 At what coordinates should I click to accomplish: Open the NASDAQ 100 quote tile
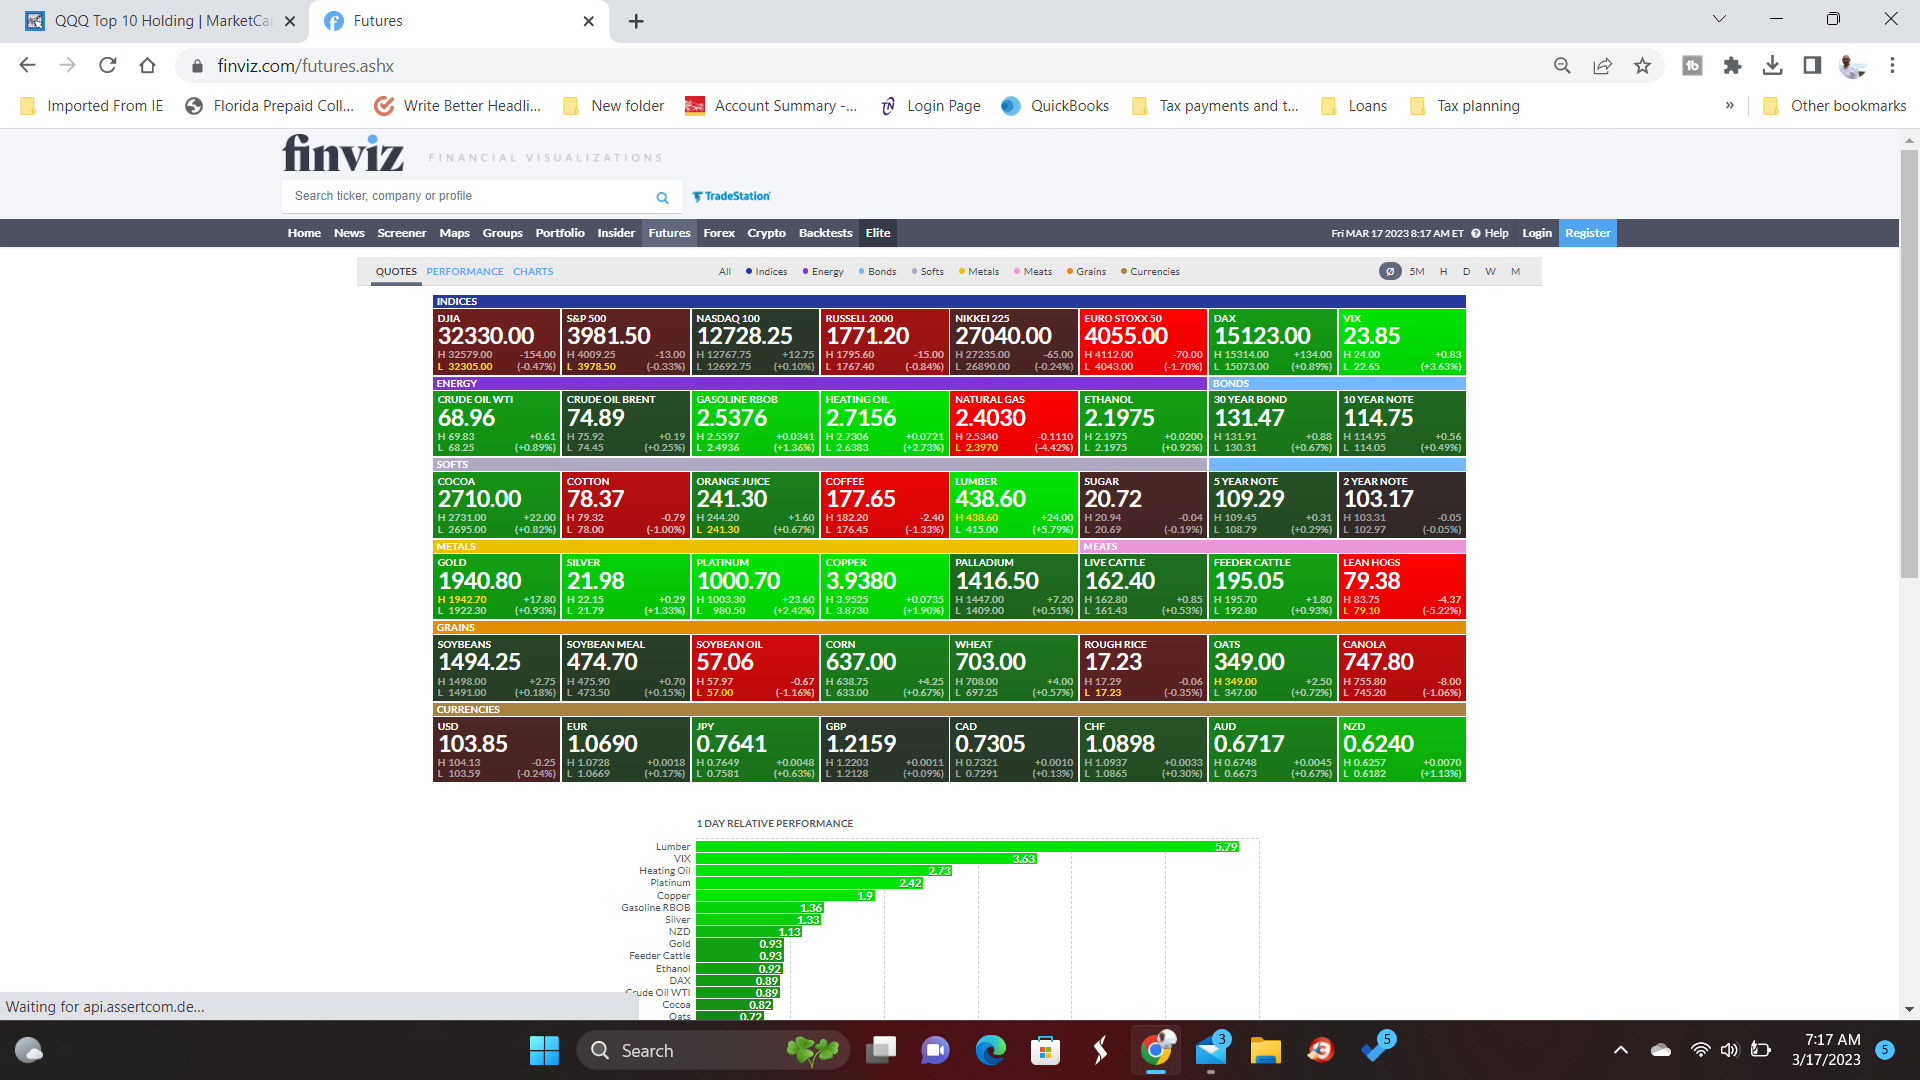(755, 341)
